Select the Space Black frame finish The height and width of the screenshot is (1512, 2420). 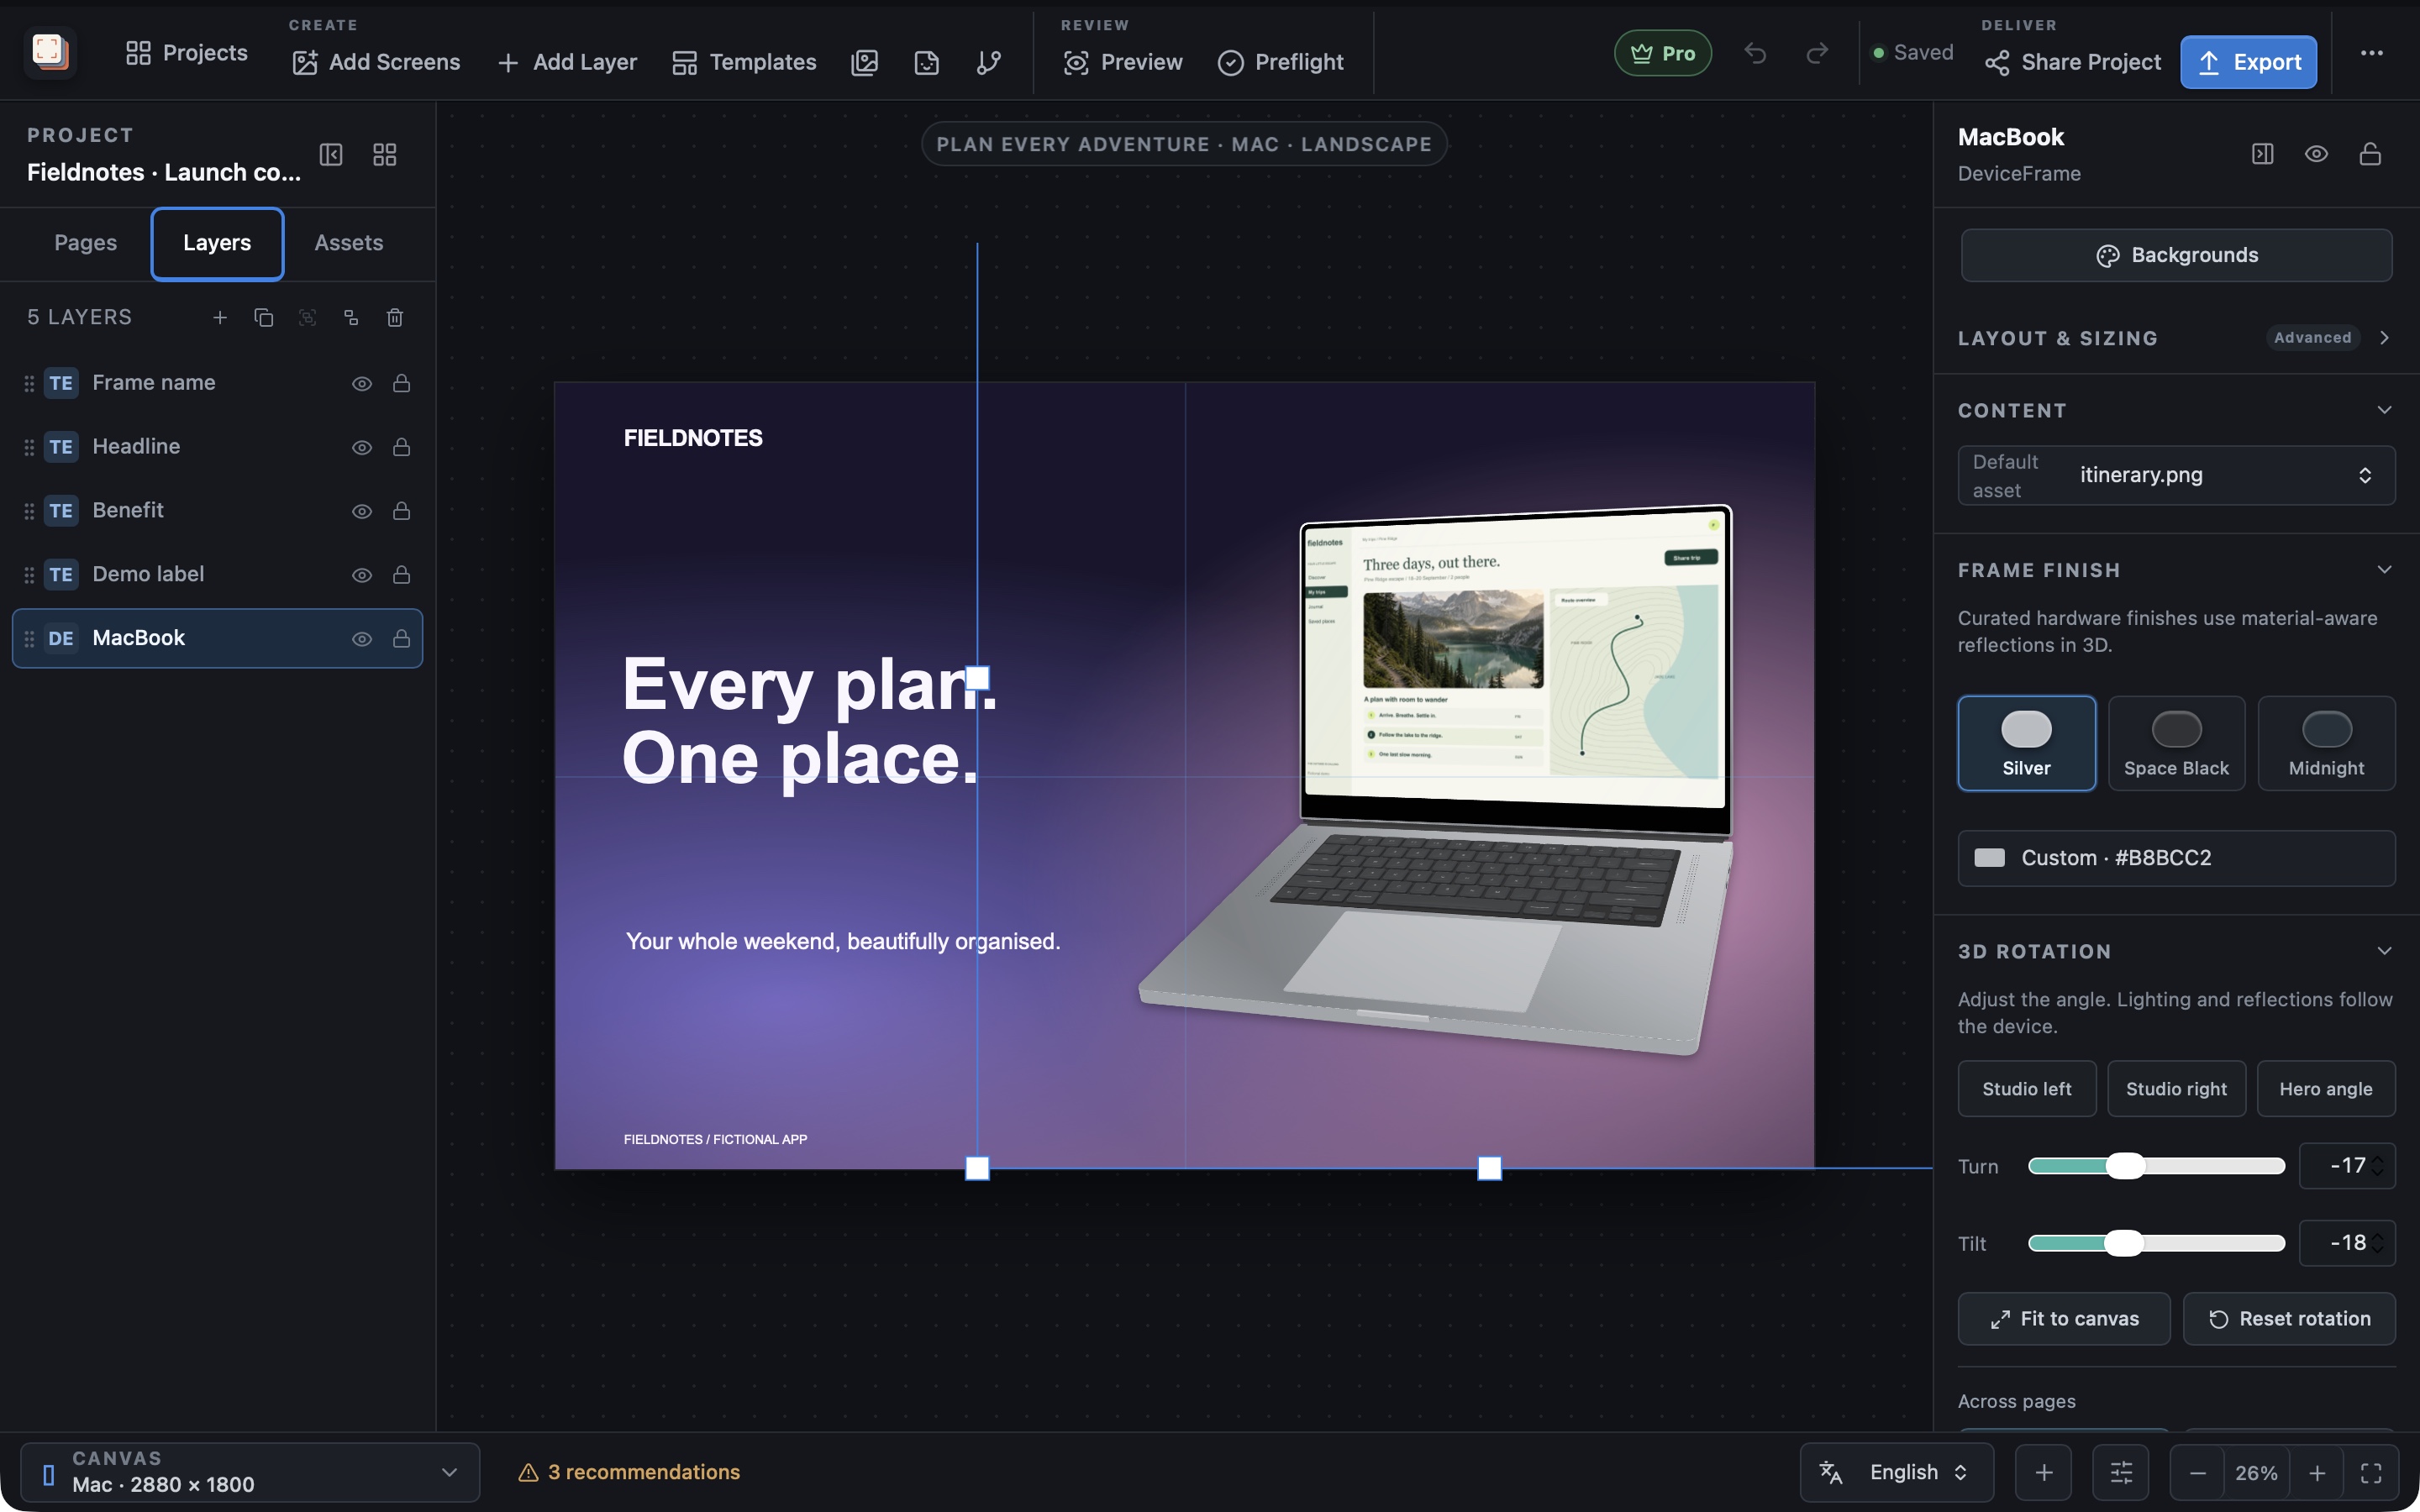(x=2176, y=743)
